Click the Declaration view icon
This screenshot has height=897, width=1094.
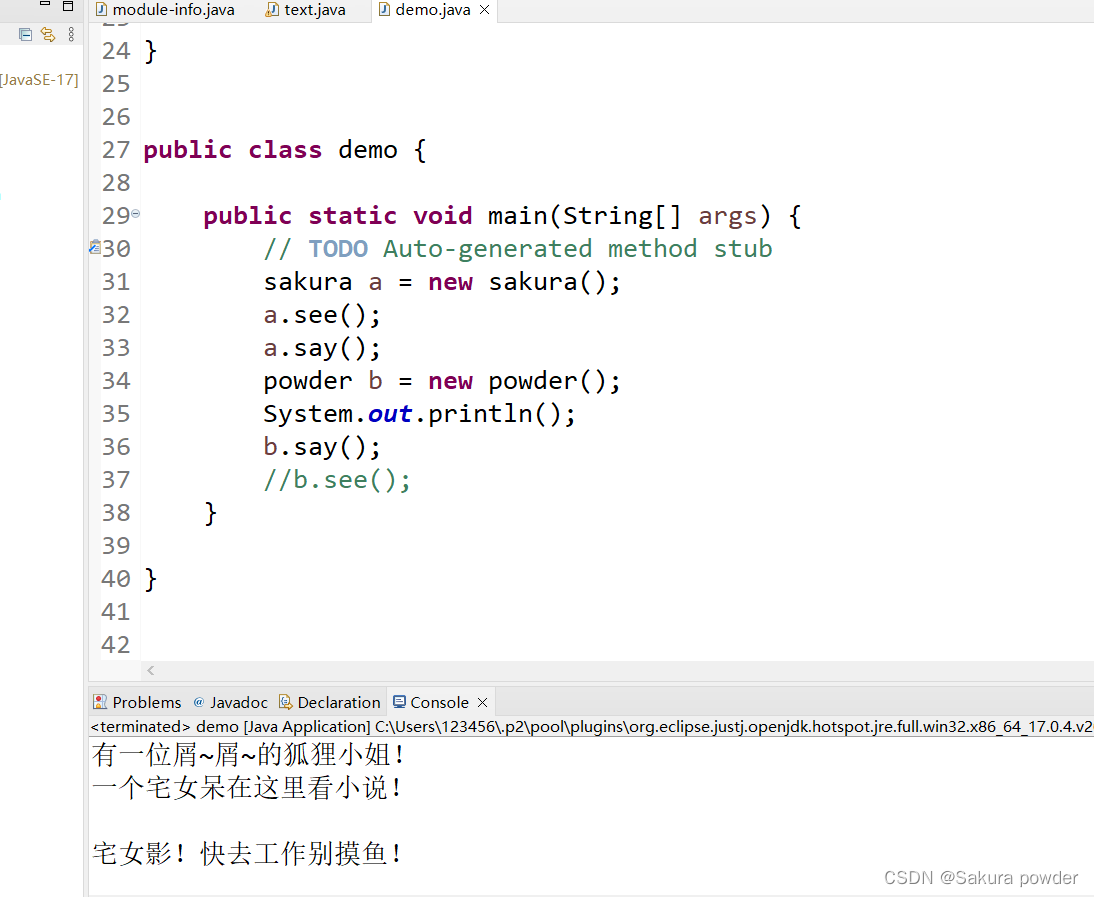pyautogui.click(x=286, y=702)
